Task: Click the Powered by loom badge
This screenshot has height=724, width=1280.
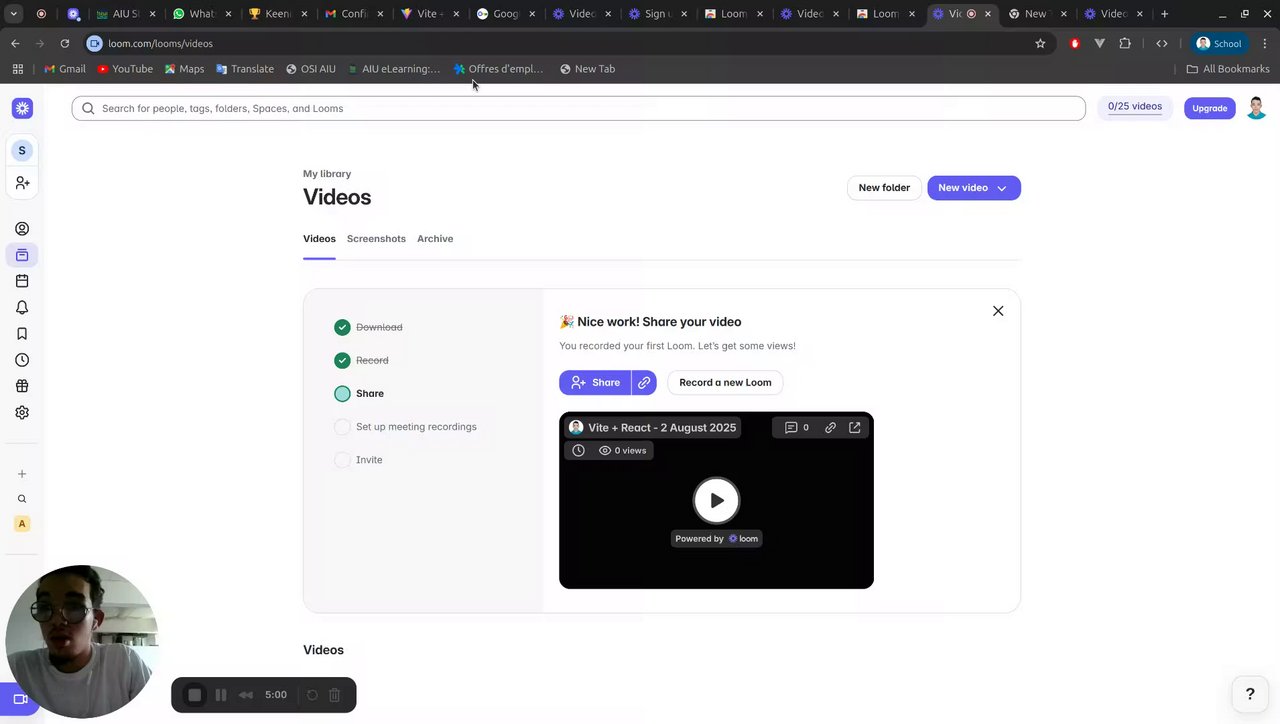Action: (x=716, y=538)
